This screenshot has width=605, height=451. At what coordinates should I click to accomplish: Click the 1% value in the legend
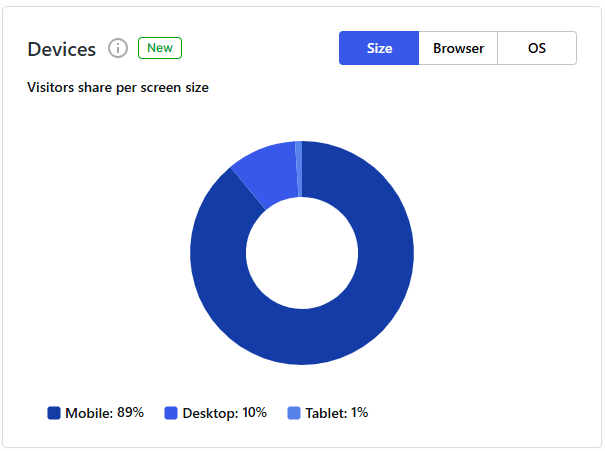pyautogui.click(x=359, y=413)
